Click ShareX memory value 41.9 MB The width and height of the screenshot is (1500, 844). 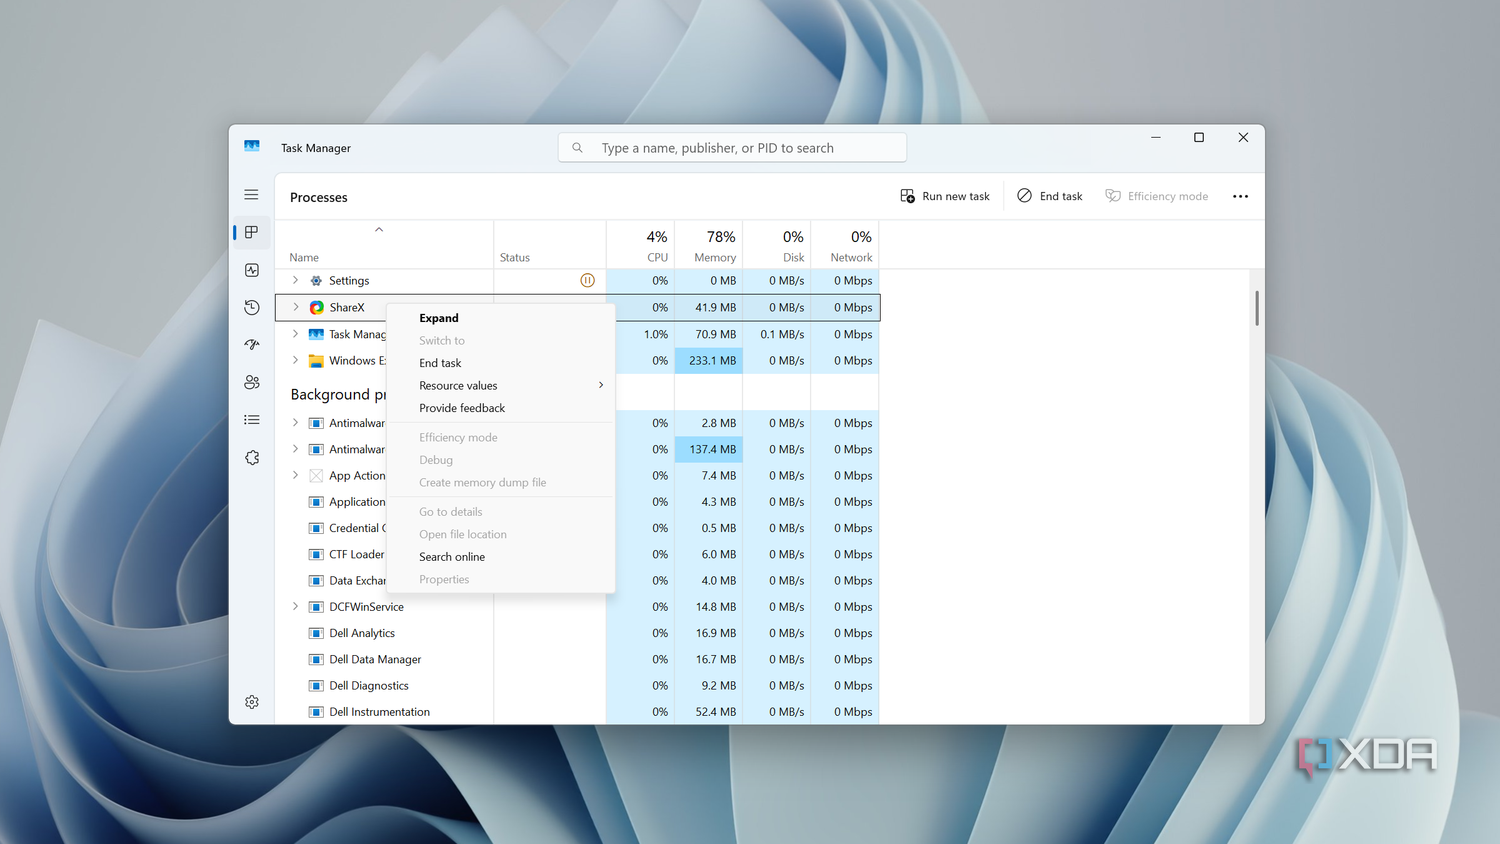tap(715, 308)
